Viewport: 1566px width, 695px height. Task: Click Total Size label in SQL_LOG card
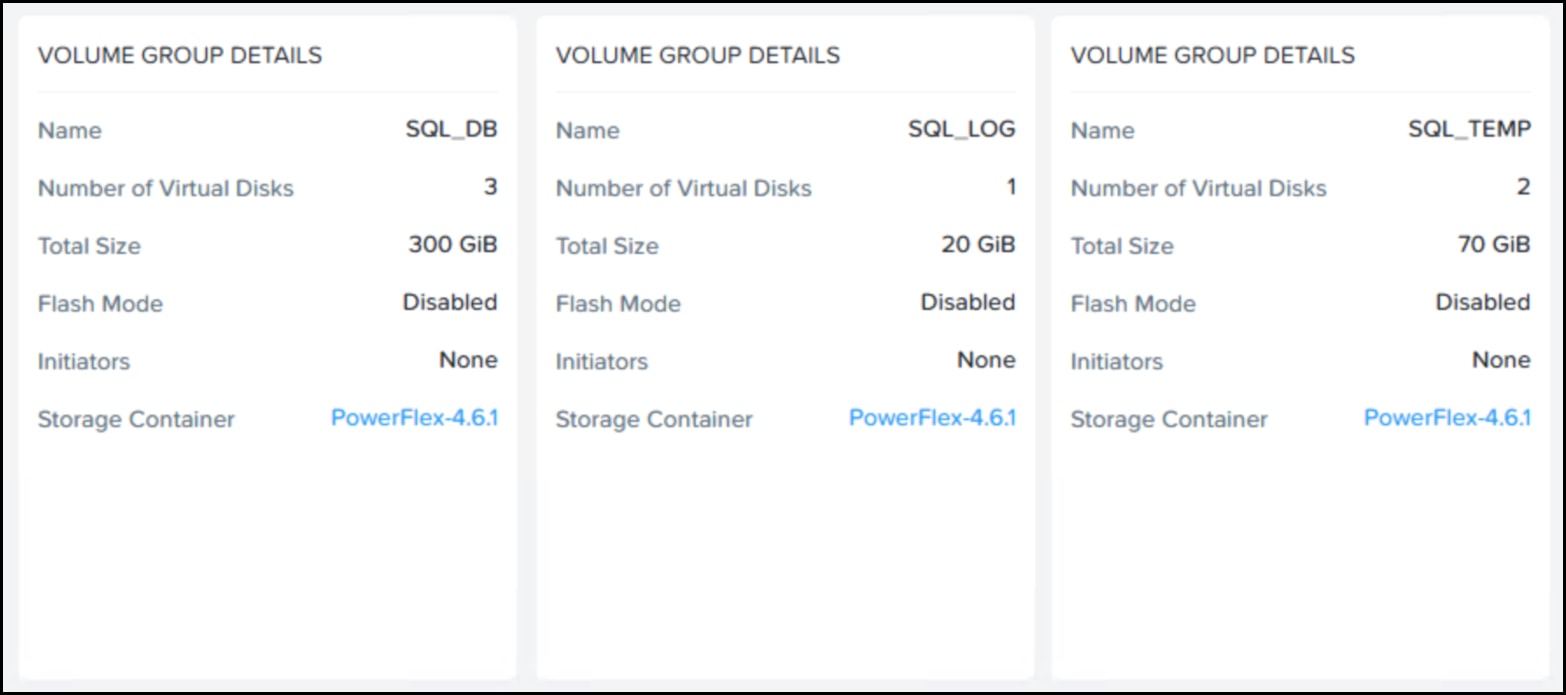(x=607, y=246)
